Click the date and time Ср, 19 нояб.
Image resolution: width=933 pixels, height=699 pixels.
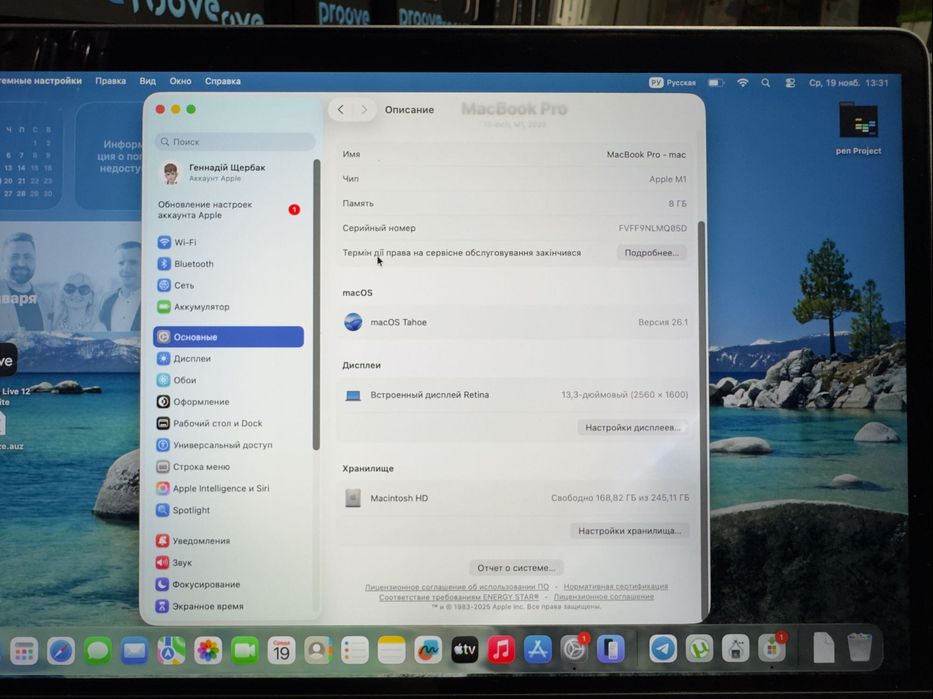[848, 83]
